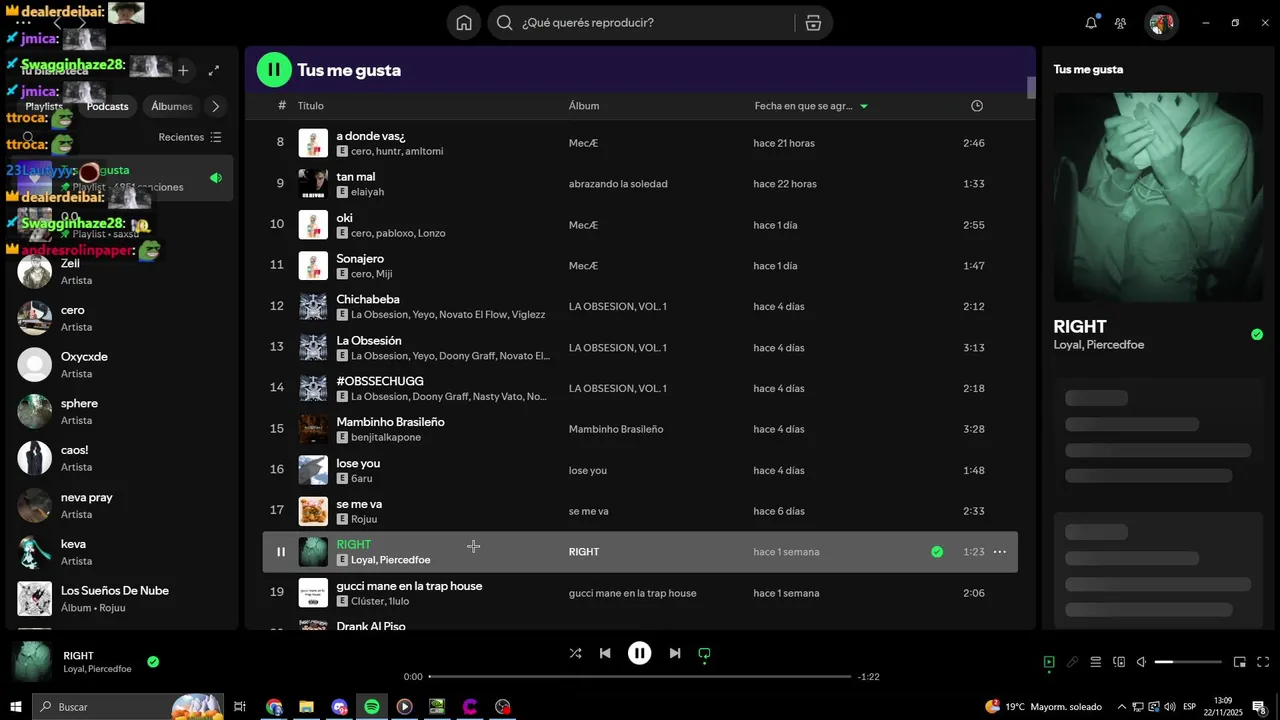Select the Podcasts filter
Viewport: 1280px width, 720px height.
[x=107, y=106]
